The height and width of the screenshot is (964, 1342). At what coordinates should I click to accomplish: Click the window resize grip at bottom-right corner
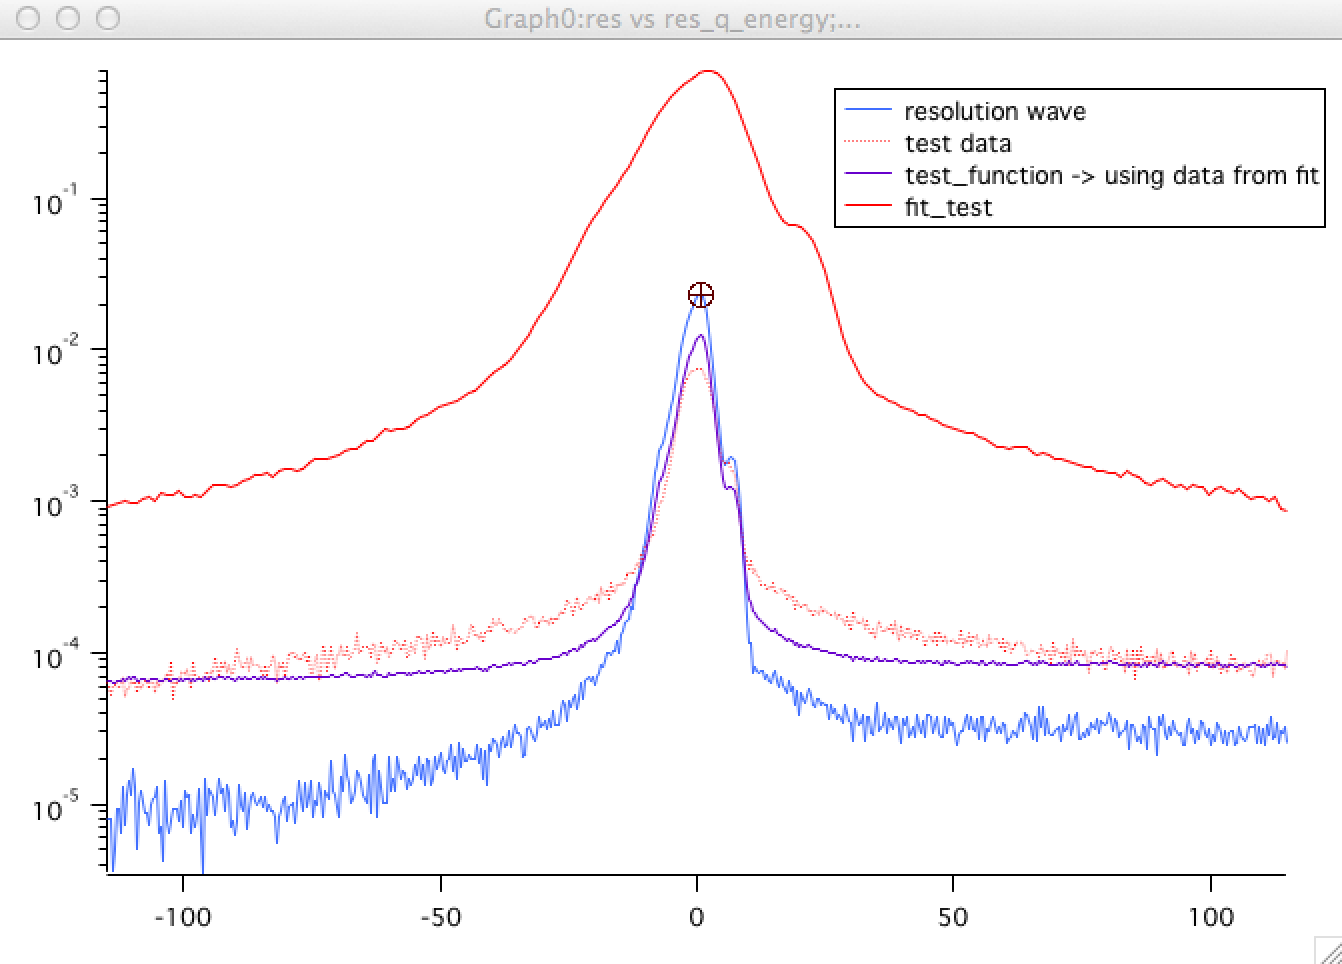pos(1327,949)
